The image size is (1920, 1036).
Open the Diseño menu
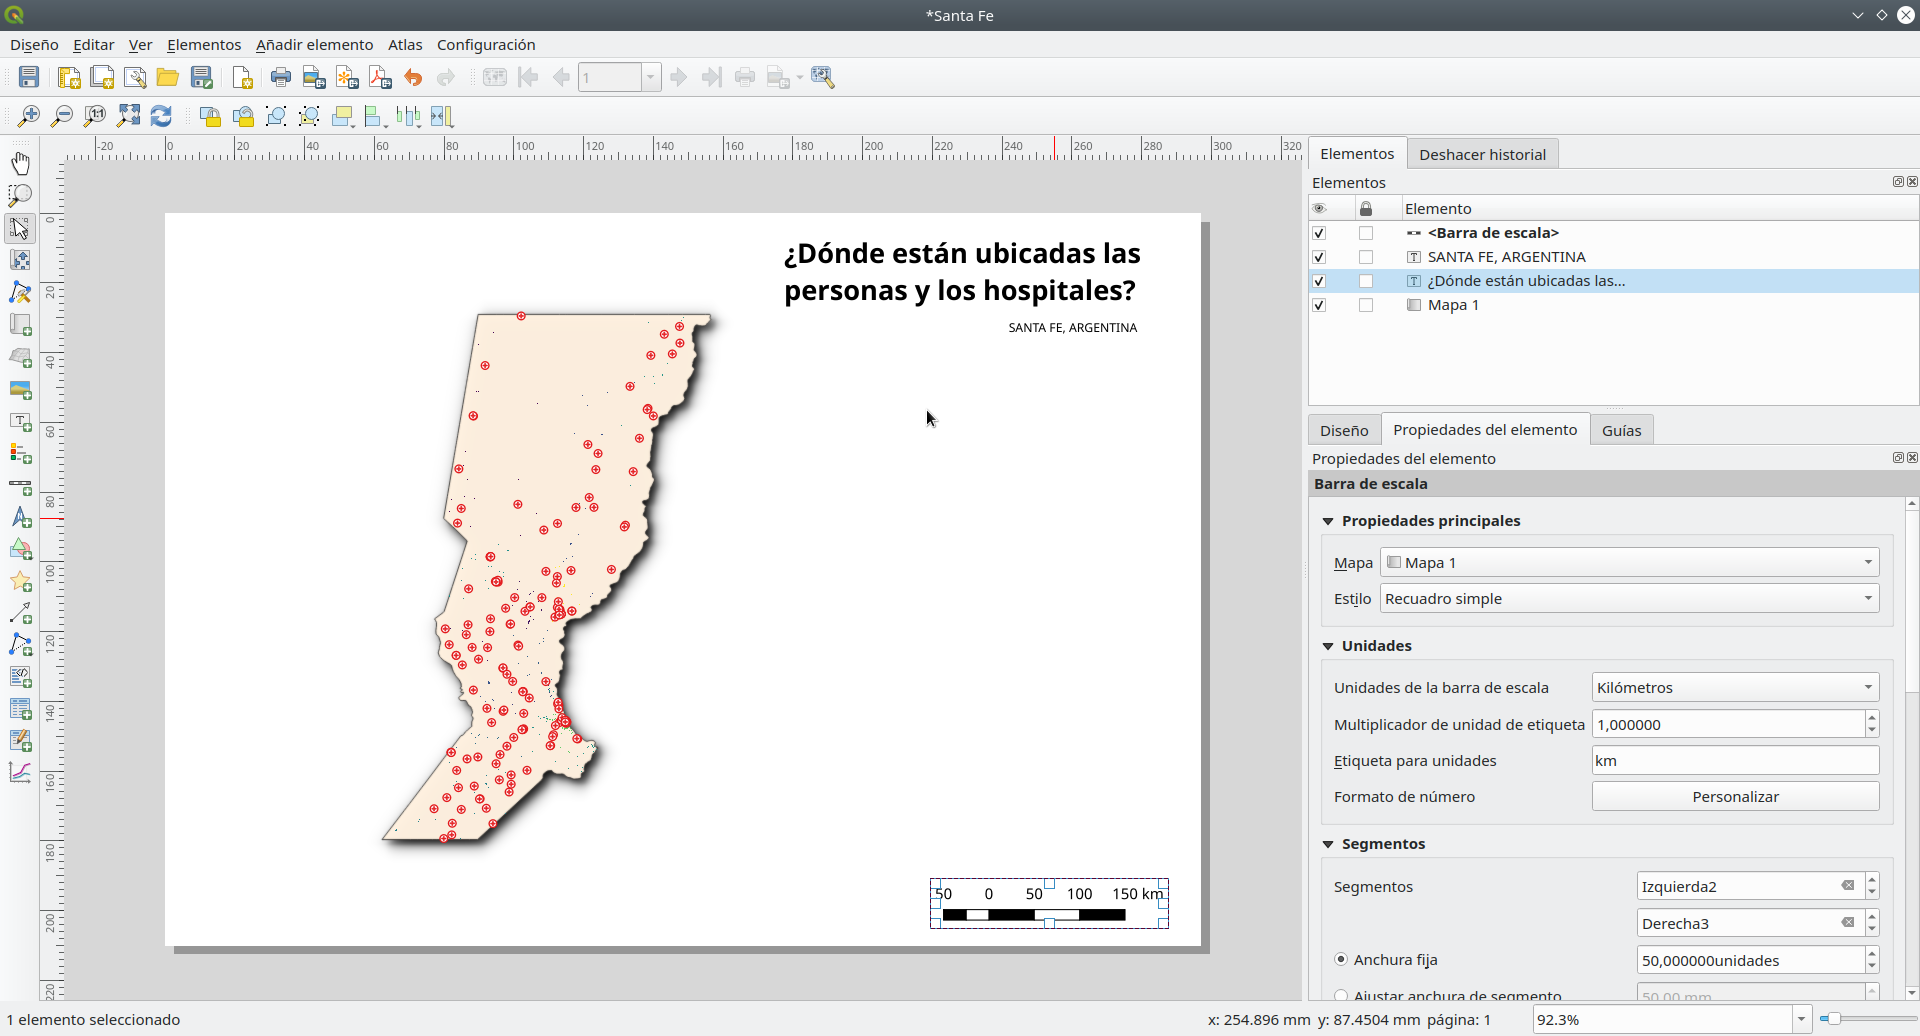click(34, 45)
